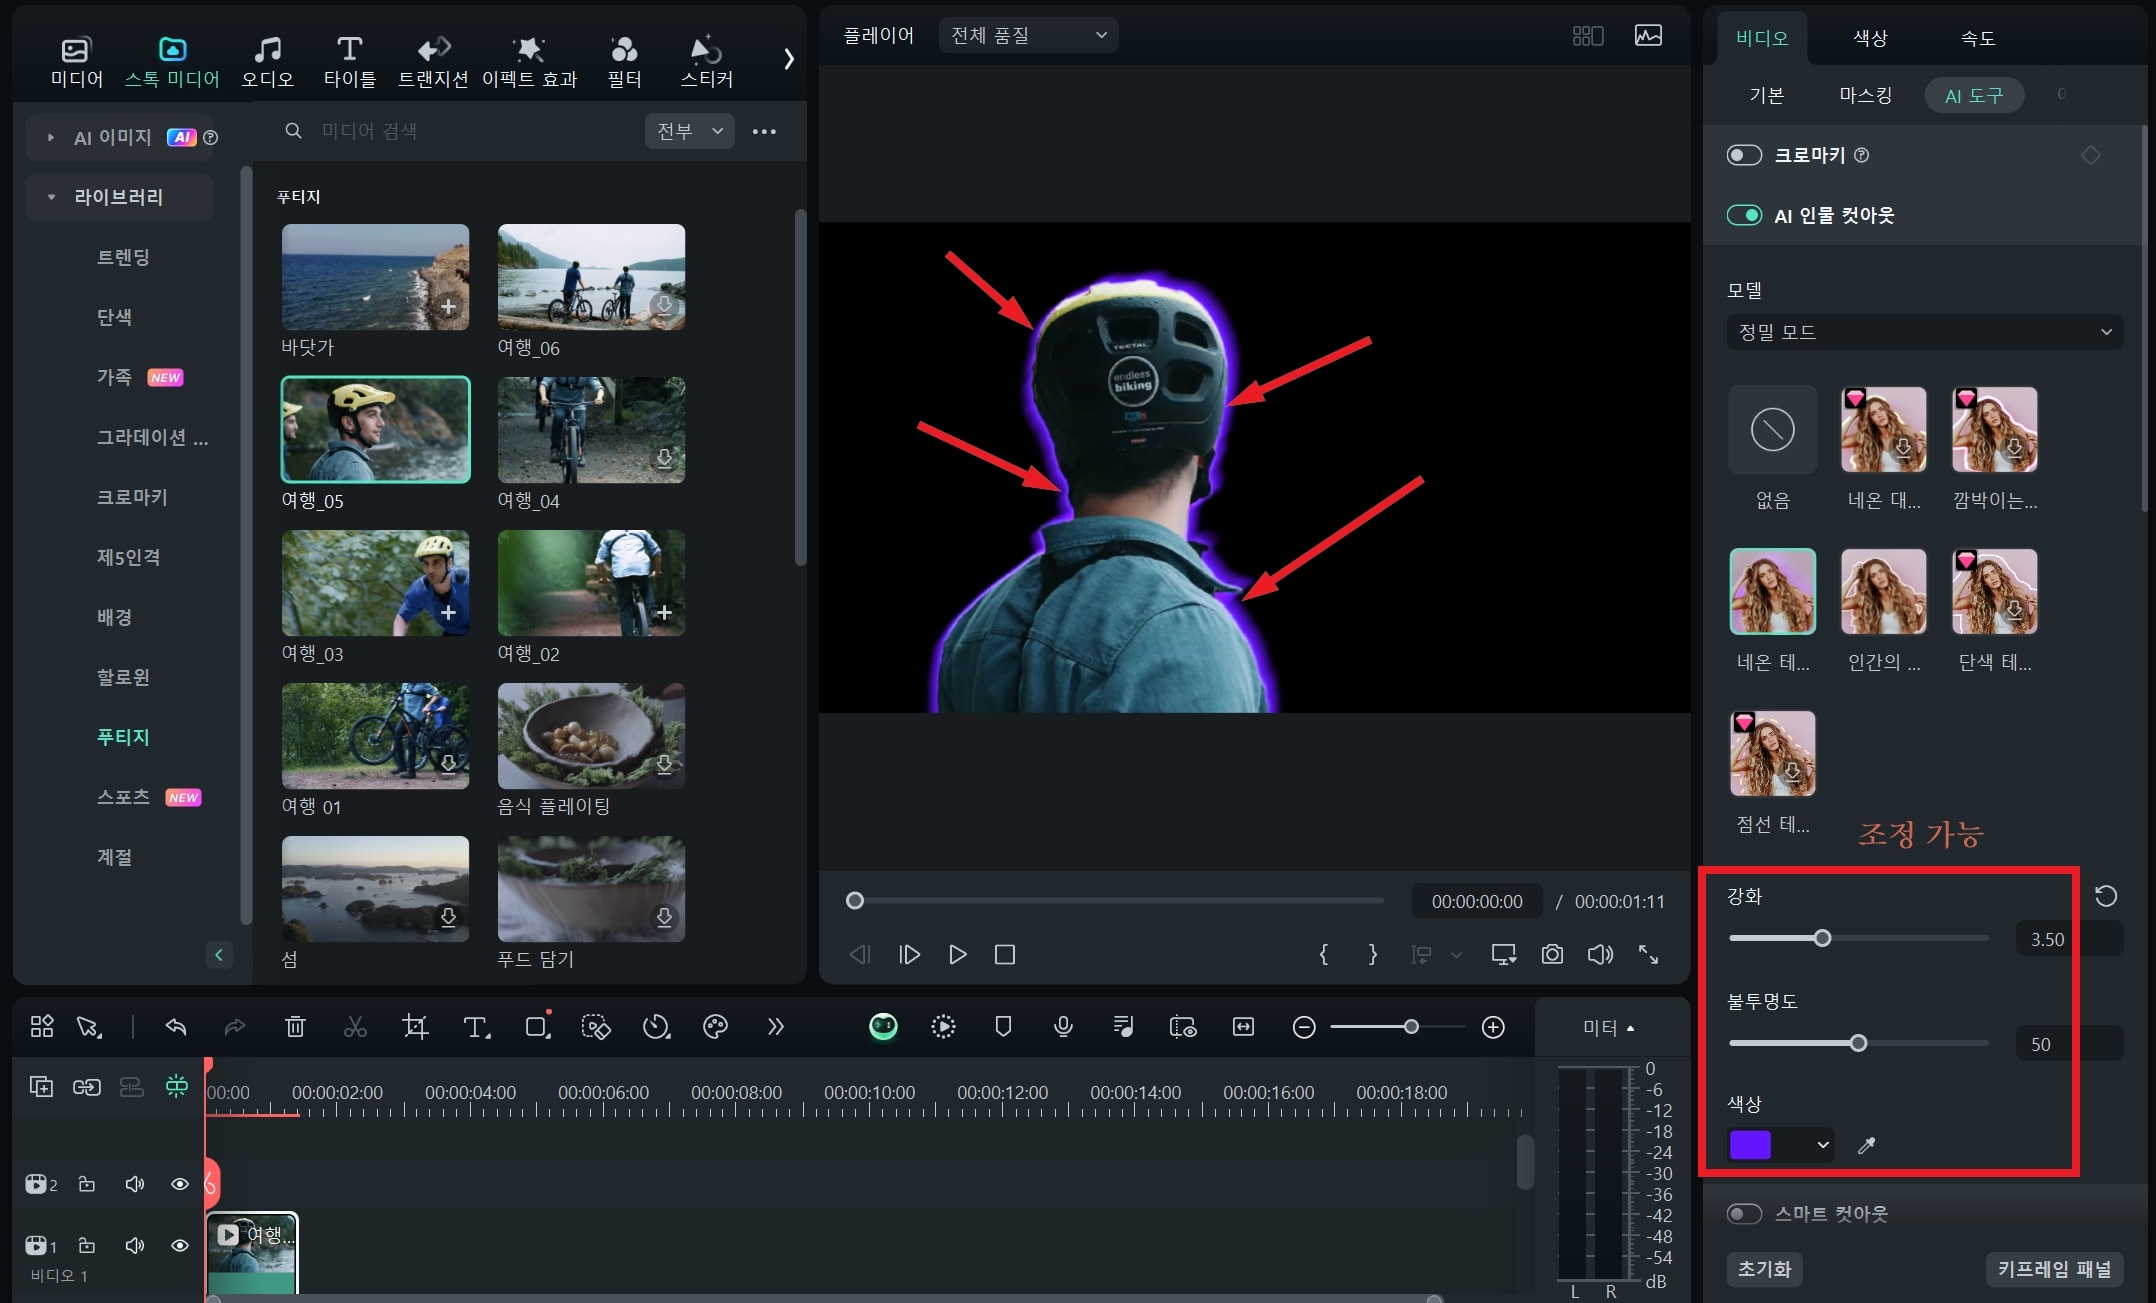This screenshot has height=1303, width=2156.
Task: Adjust the 불투명도 slider handle
Action: pos(1858,1043)
